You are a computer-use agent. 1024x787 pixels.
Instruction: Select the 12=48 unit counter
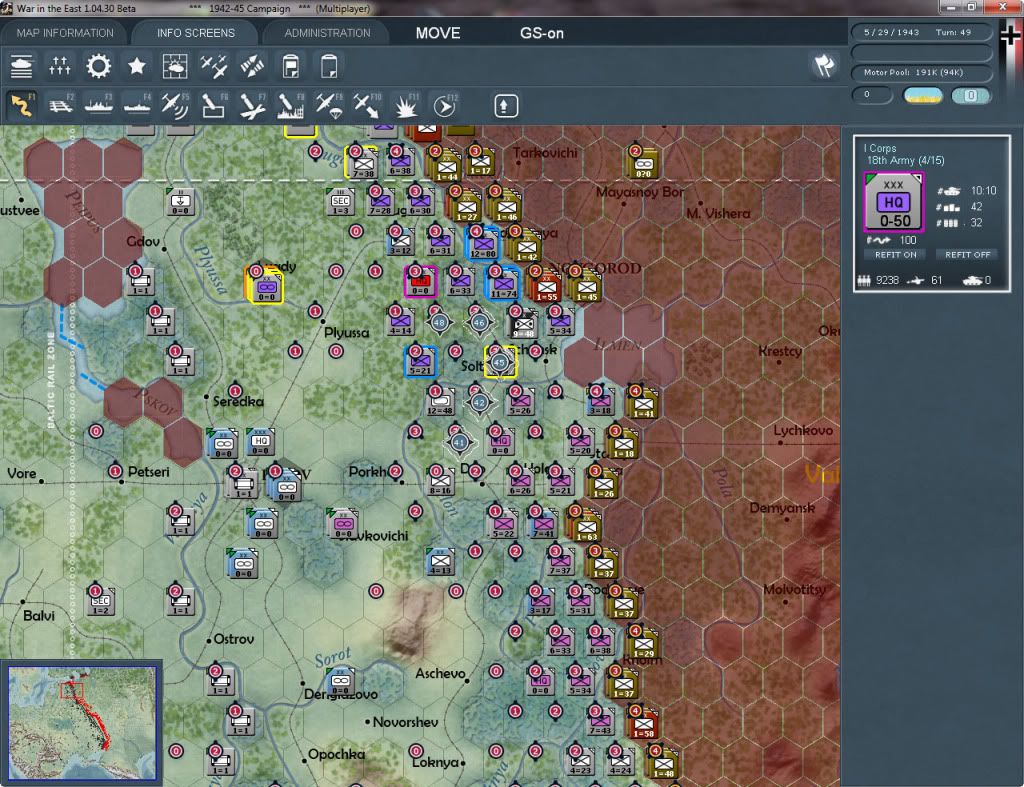point(440,401)
